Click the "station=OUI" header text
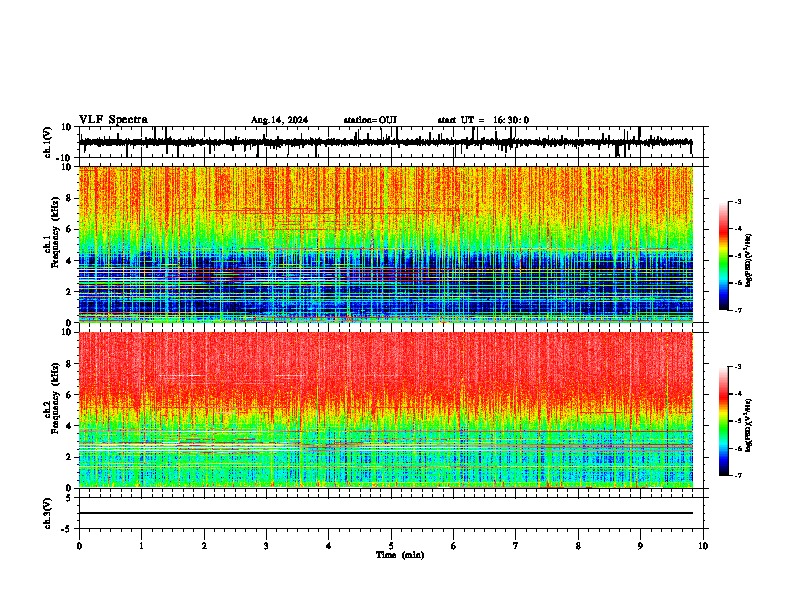Image resolution: width=792 pixels, height=612 pixels. click(x=370, y=120)
